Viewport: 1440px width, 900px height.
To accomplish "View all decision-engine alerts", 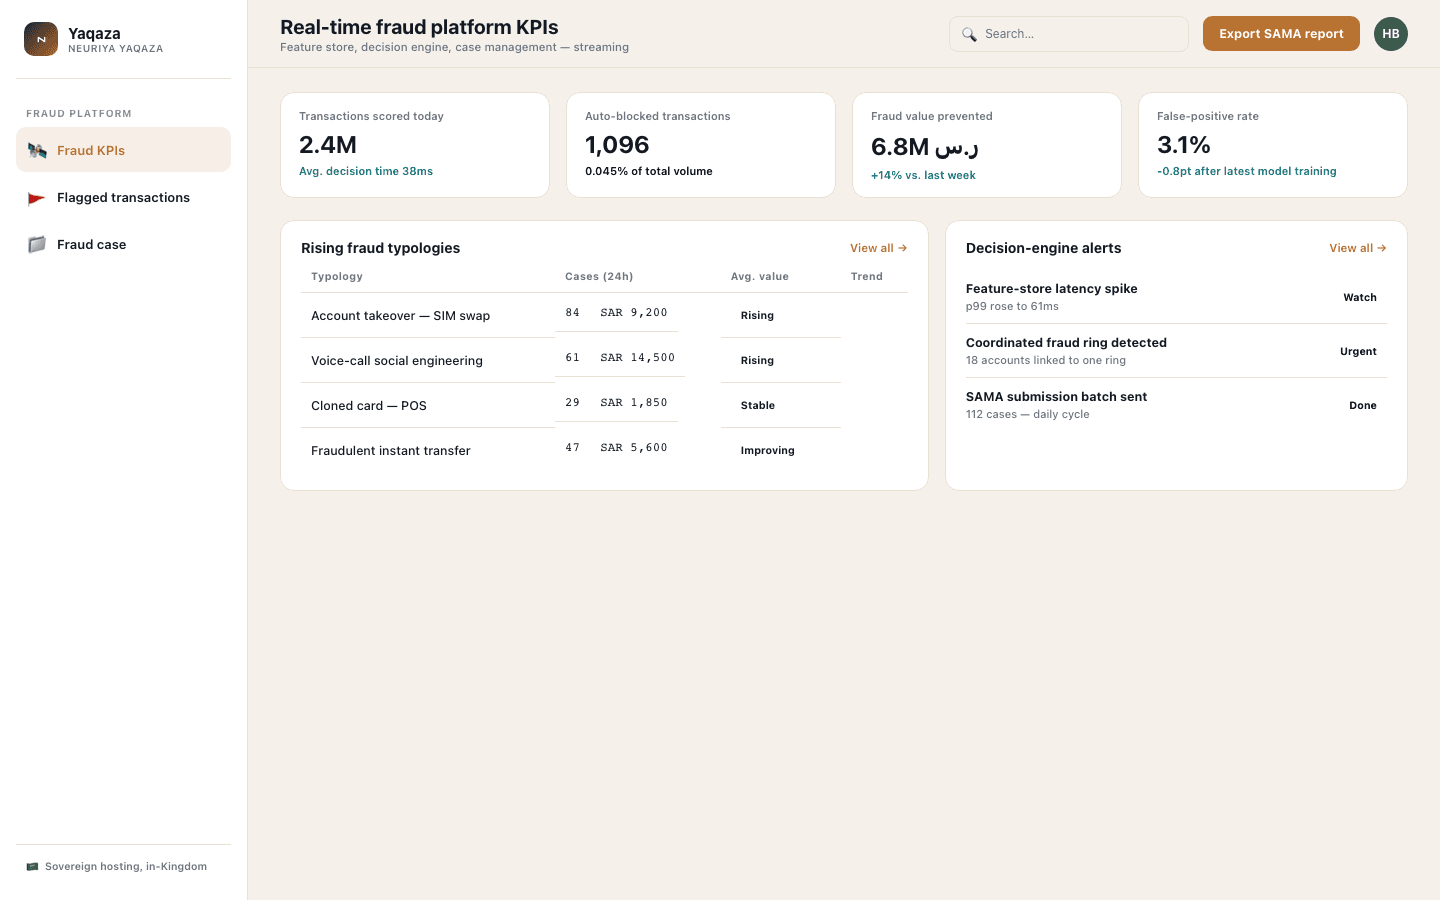I will pyautogui.click(x=1357, y=248).
